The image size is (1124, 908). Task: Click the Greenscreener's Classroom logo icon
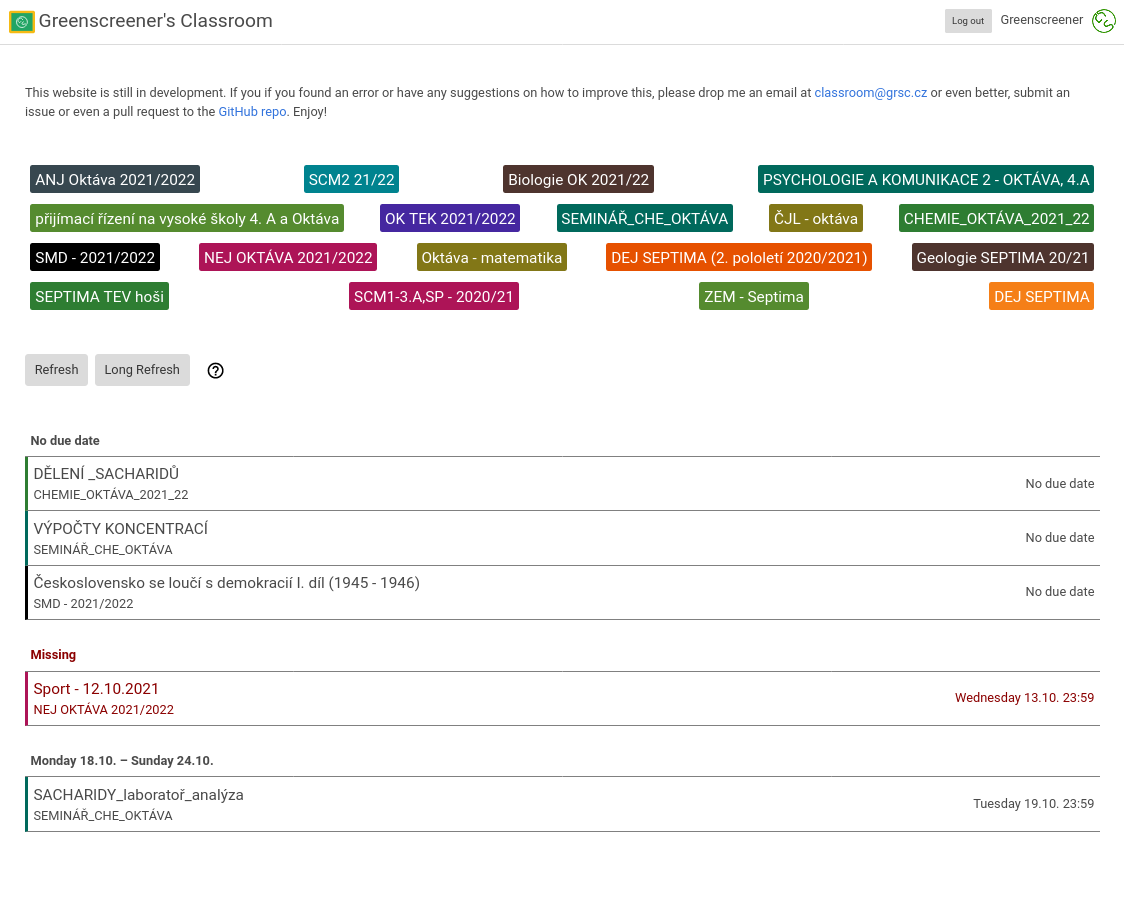[x=21, y=20]
